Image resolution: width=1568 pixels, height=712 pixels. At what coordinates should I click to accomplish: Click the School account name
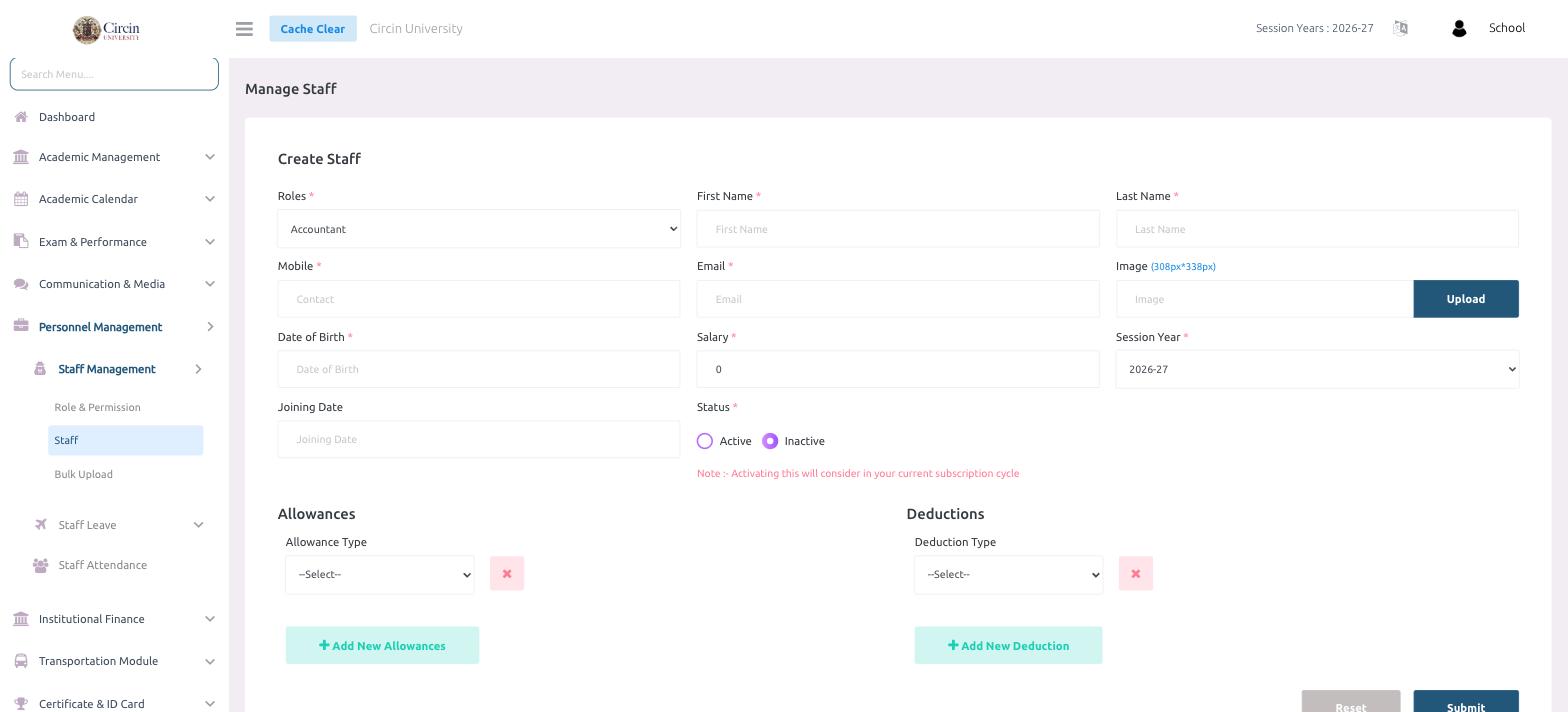(1507, 28)
